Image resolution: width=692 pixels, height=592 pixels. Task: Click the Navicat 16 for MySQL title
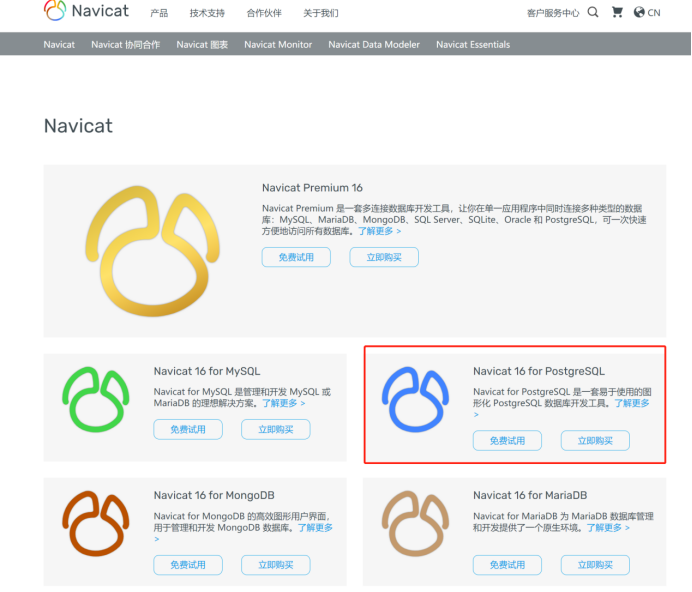tap(207, 371)
